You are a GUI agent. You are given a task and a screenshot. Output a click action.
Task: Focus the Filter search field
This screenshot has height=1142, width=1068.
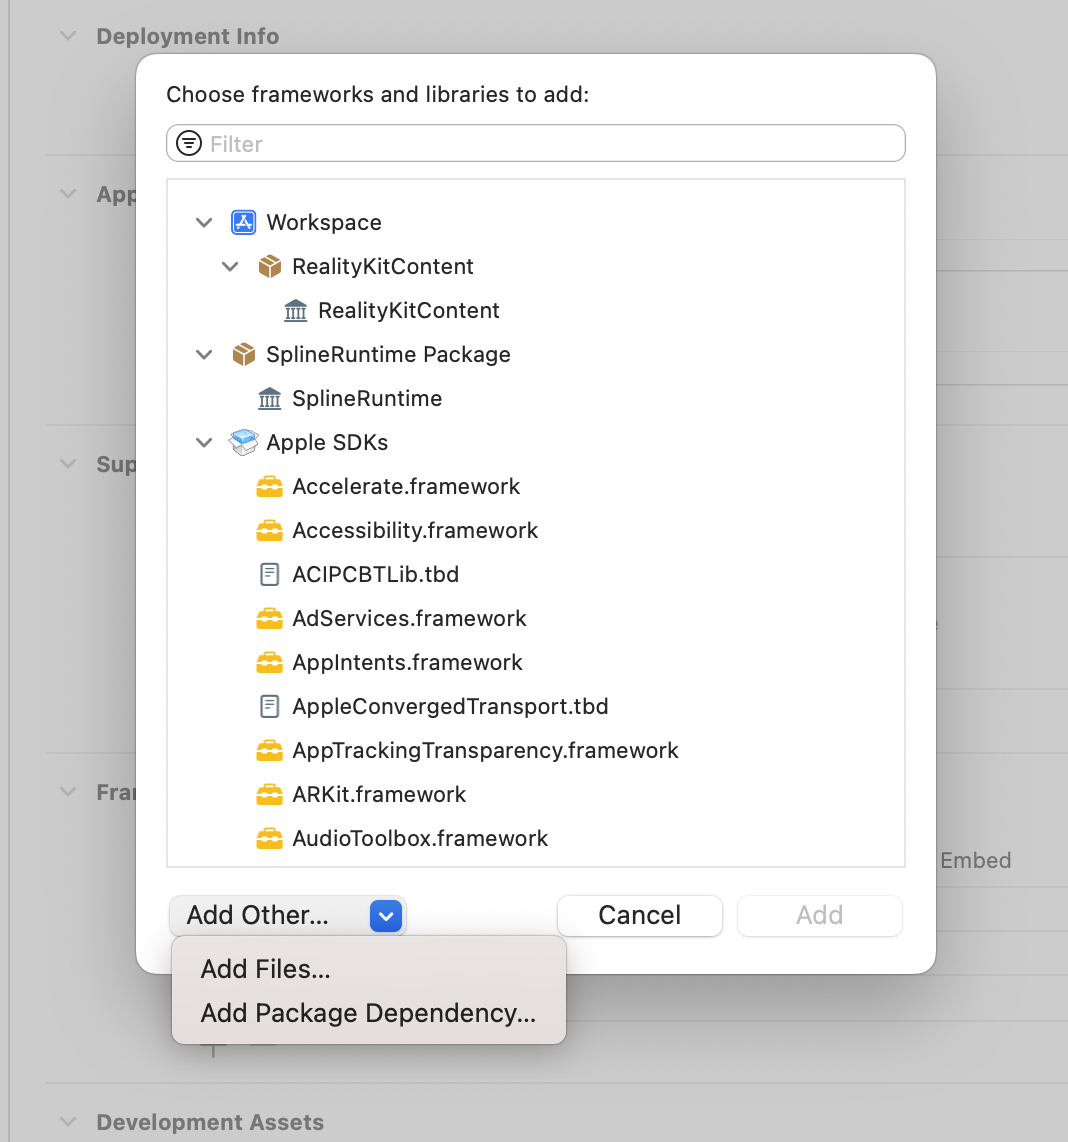pos(535,143)
